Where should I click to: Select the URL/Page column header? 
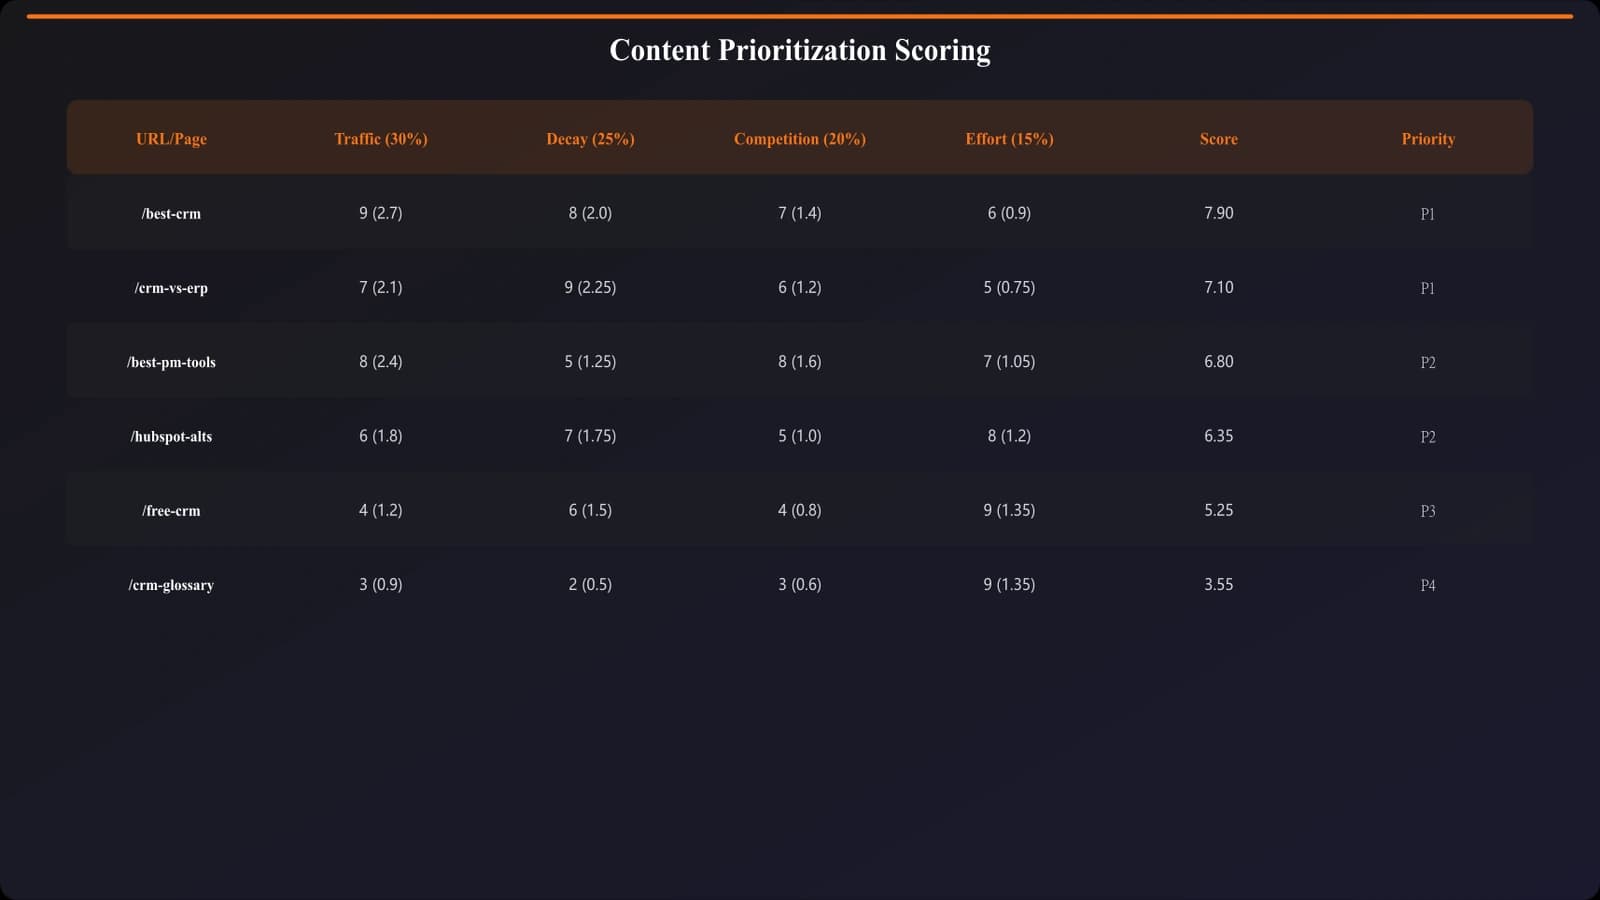click(x=171, y=139)
